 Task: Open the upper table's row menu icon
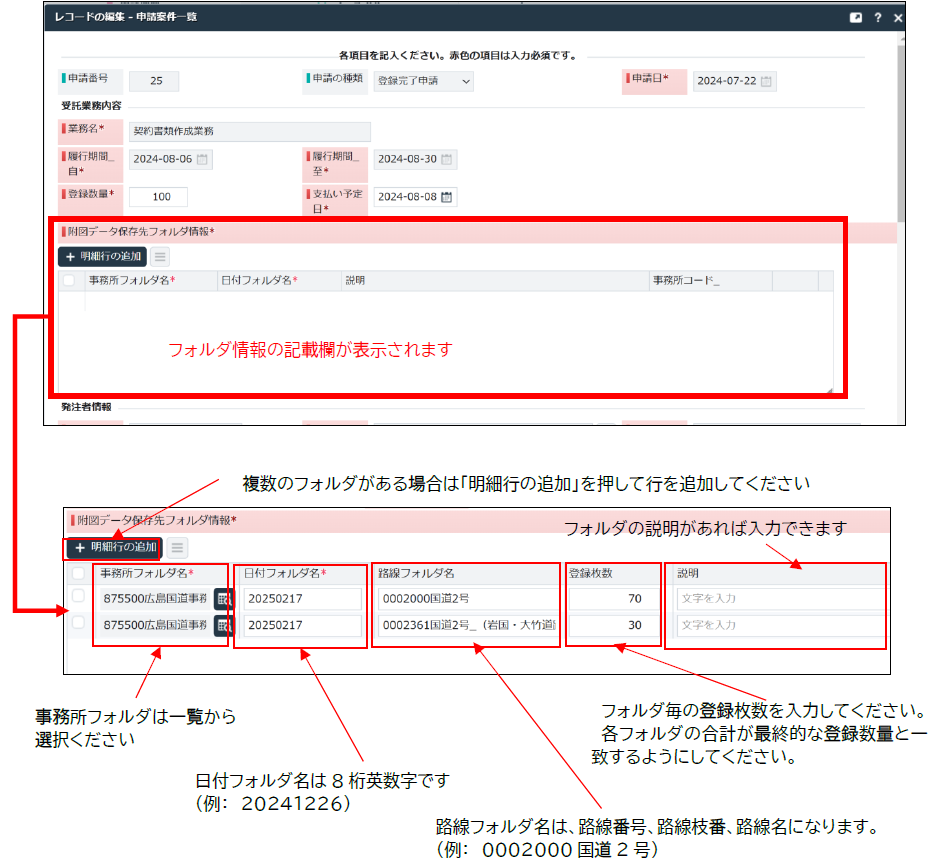[161, 256]
